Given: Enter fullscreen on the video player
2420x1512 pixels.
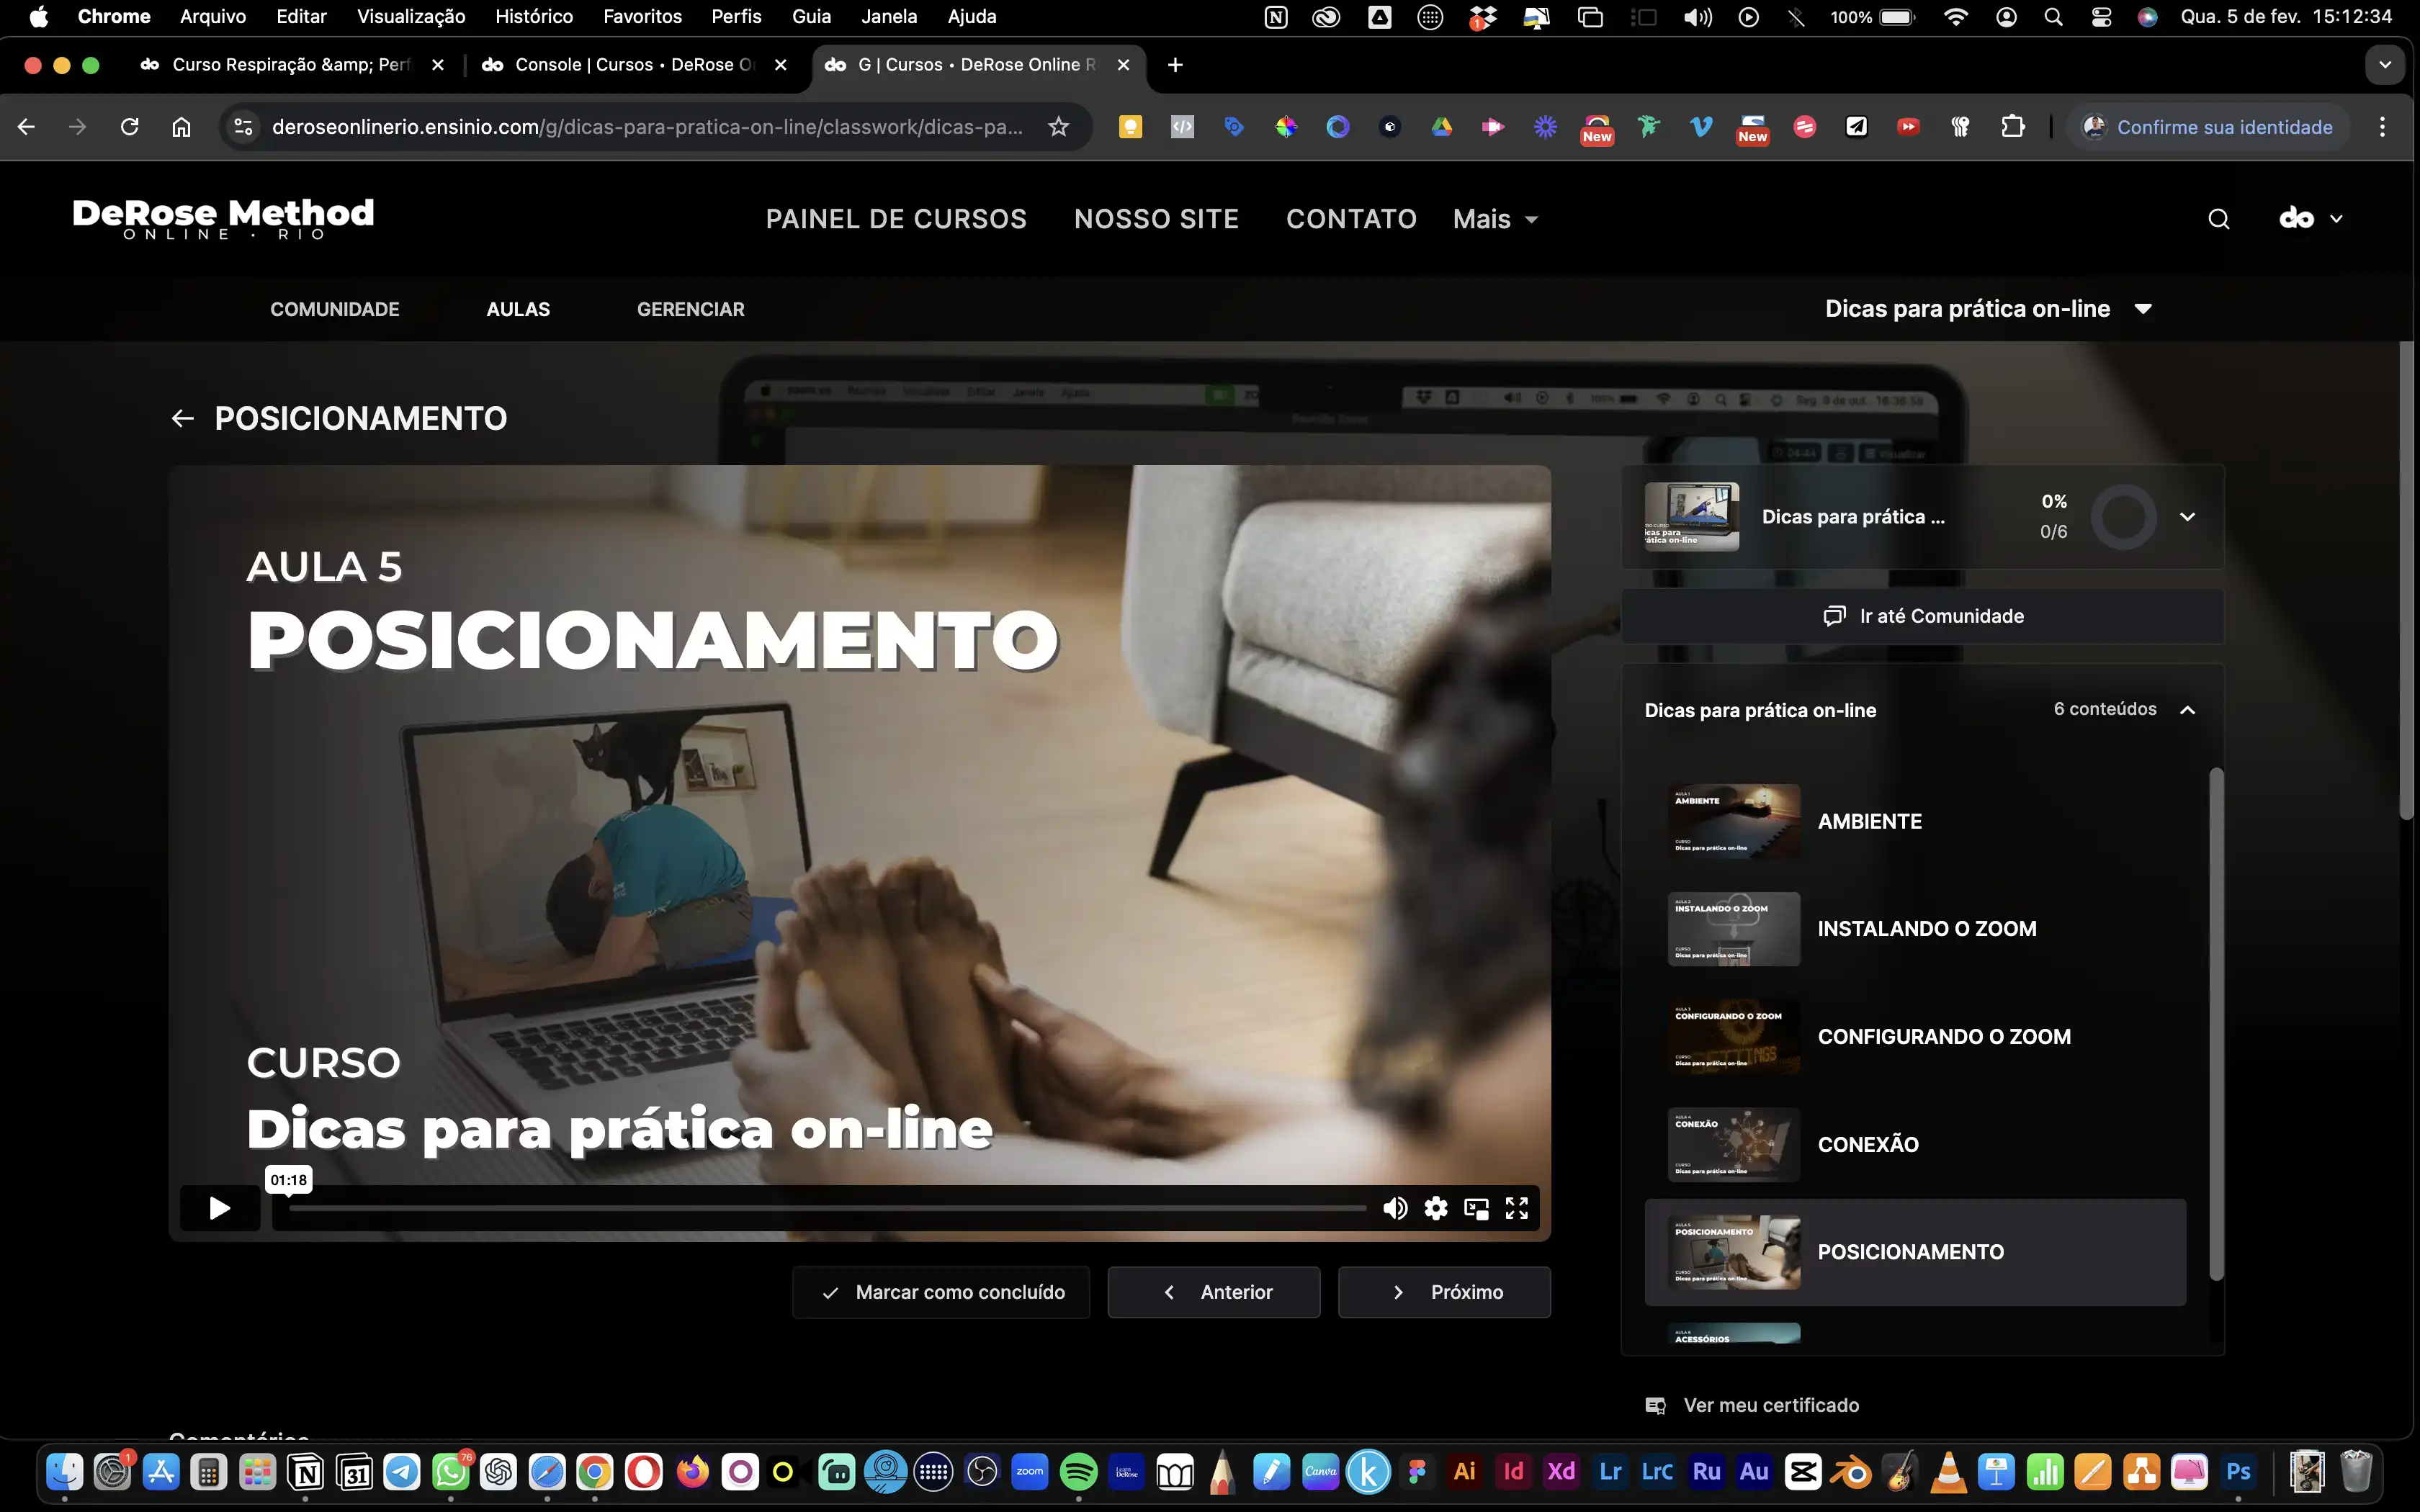Looking at the screenshot, I should pyautogui.click(x=1517, y=1208).
